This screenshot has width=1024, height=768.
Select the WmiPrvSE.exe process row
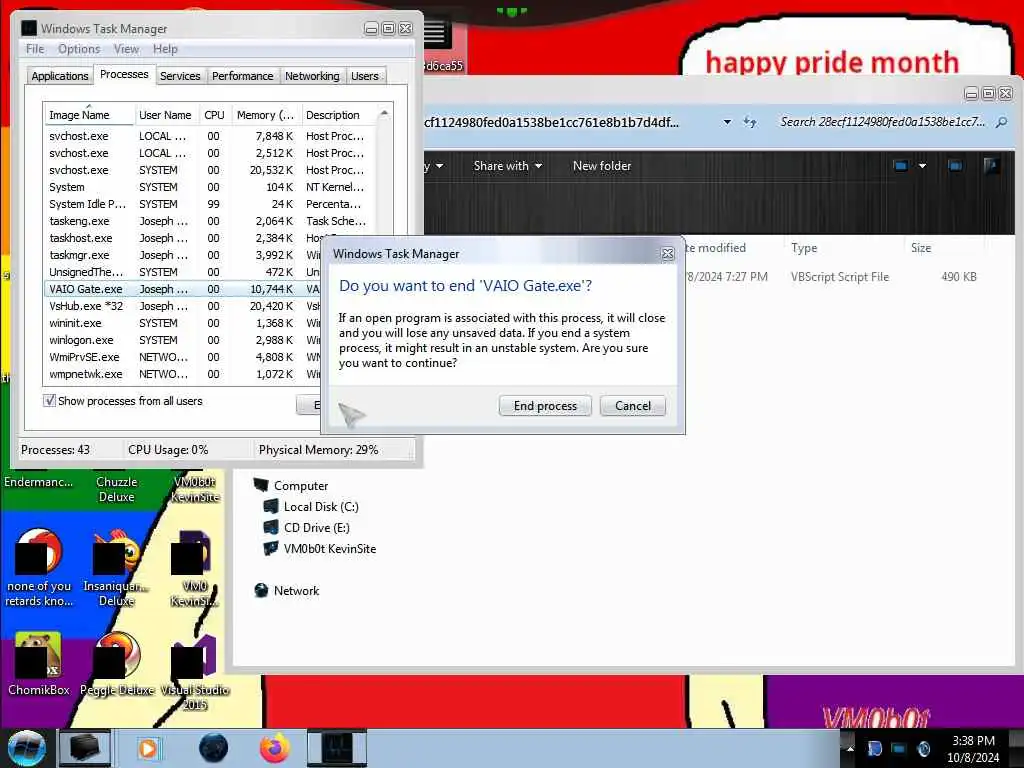coord(184,357)
